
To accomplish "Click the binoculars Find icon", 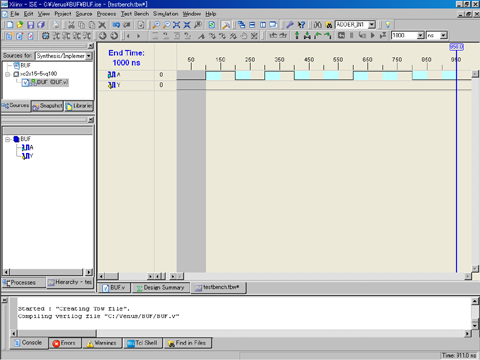I will coord(318,25).
